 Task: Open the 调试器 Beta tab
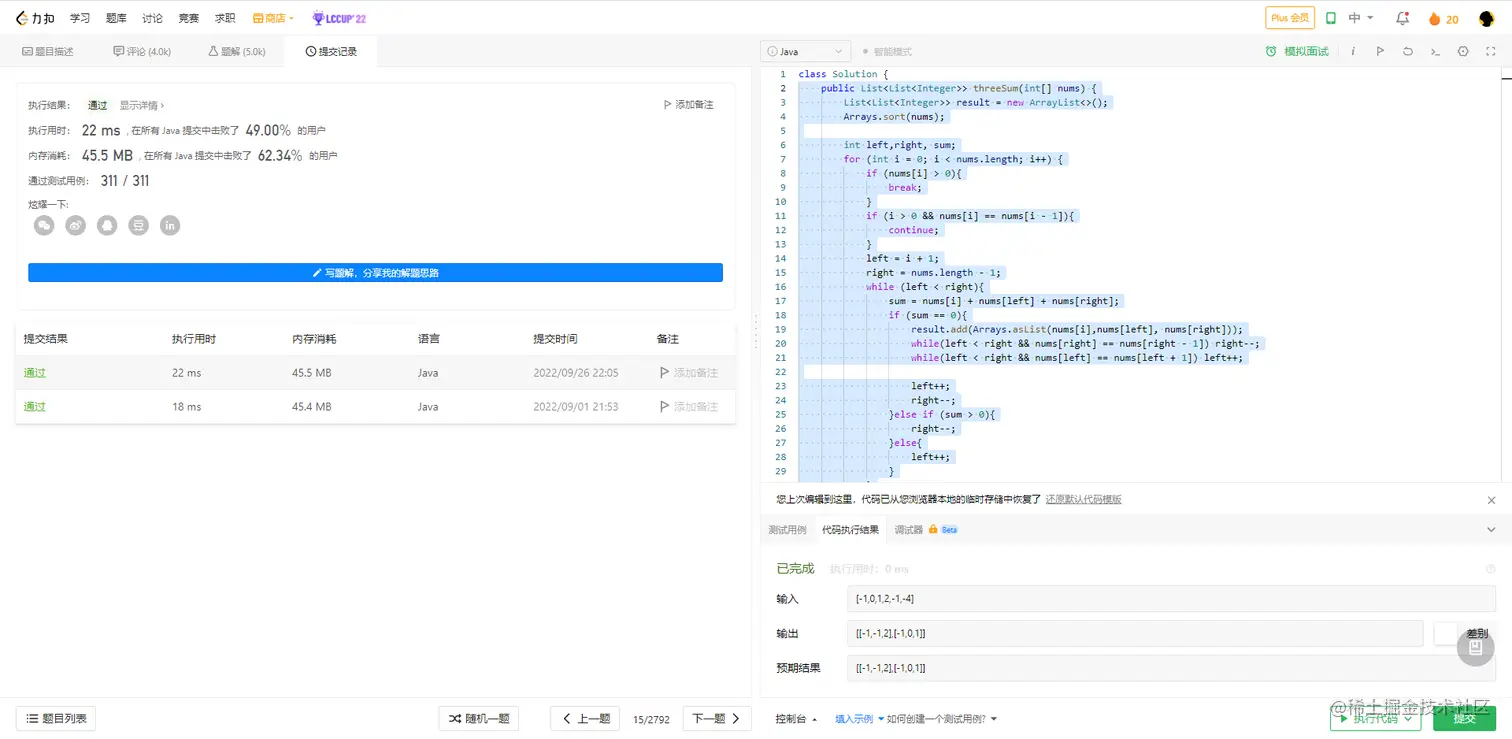tap(926, 530)
